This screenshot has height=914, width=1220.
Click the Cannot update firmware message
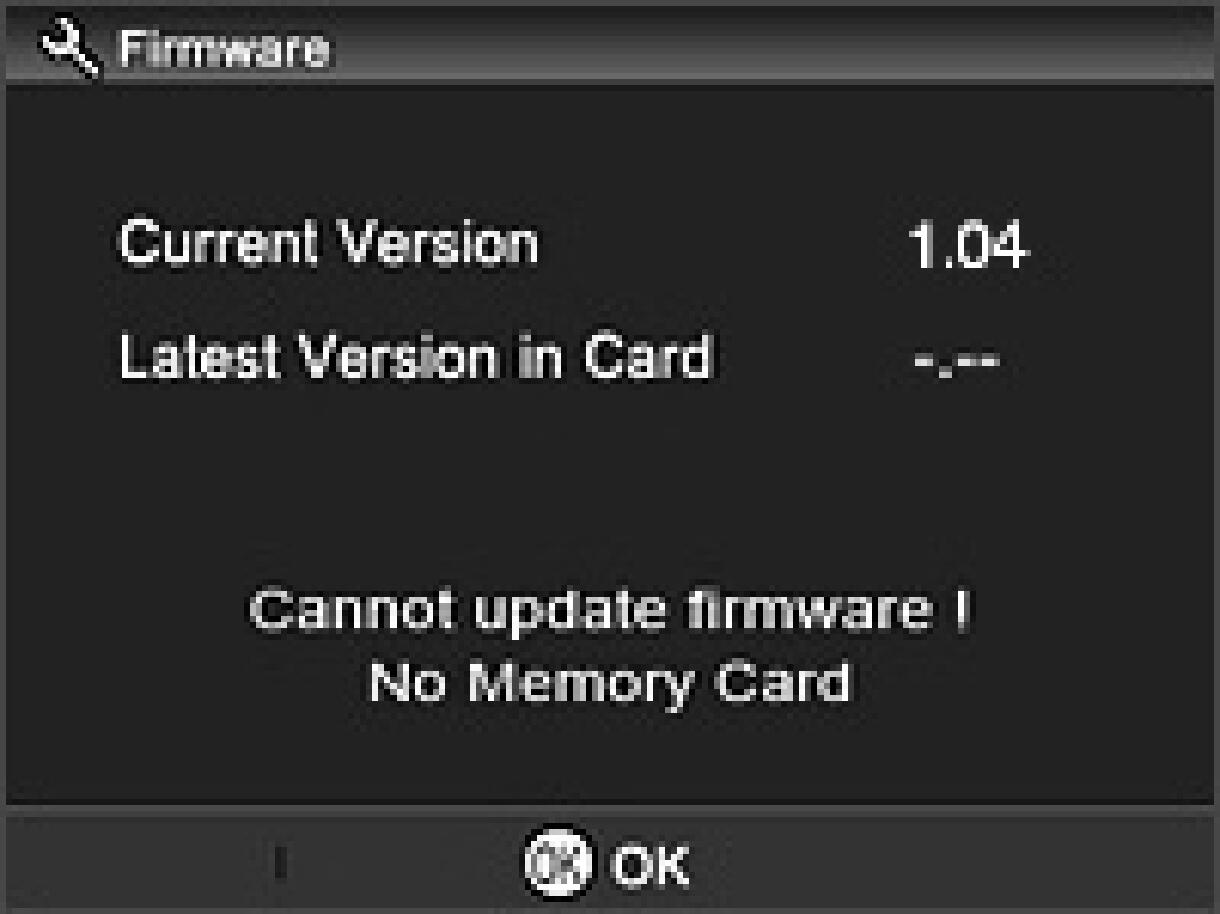click(x=610, y=612)
